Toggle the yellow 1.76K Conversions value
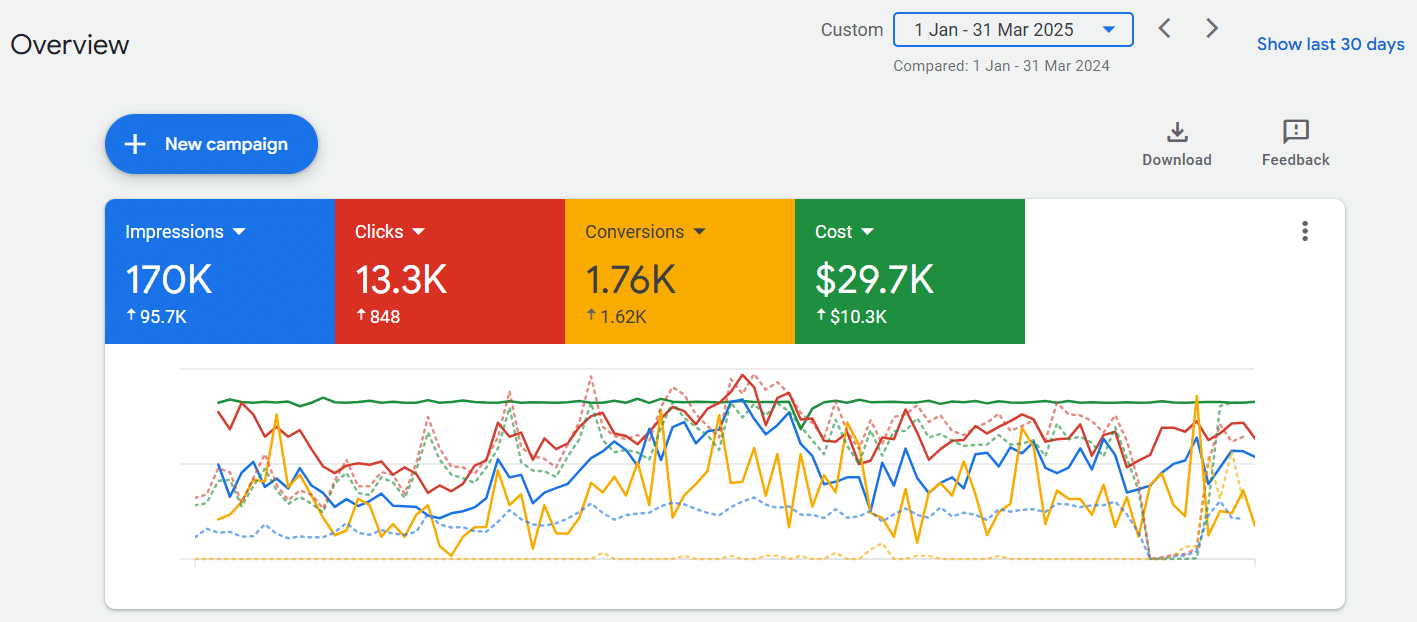Viewport: 1417px width, 622px height. coord(631,280)
